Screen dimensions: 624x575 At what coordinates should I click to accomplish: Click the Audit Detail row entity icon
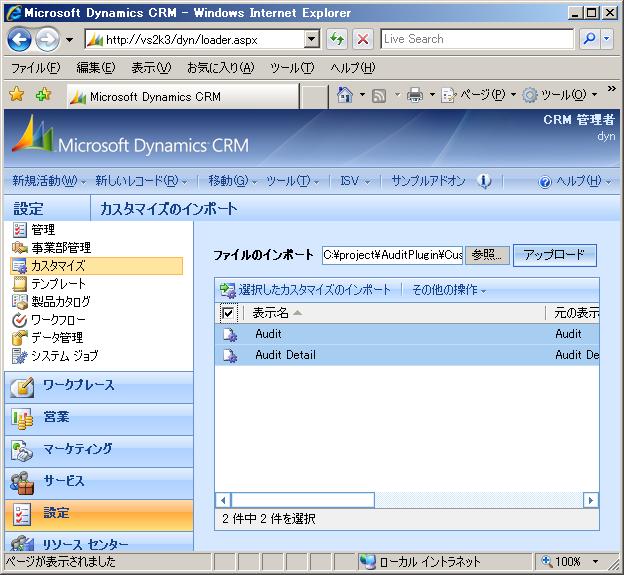point(230,355)
